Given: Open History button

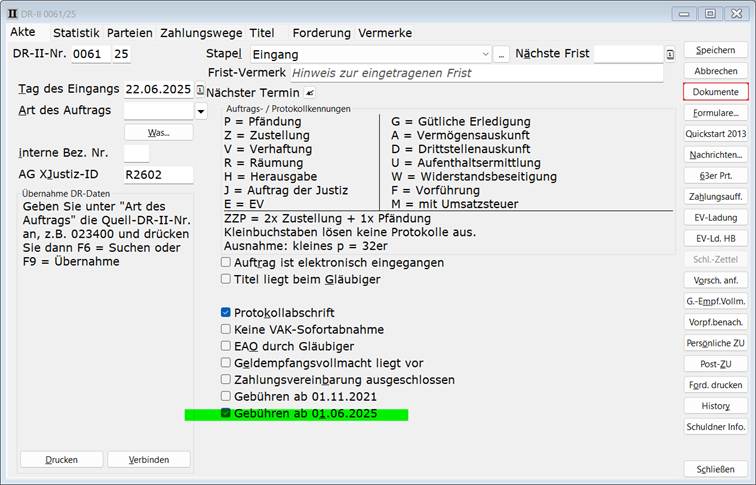Looking at the screenshot, I should pyautogui.click(x=716, y=406).
